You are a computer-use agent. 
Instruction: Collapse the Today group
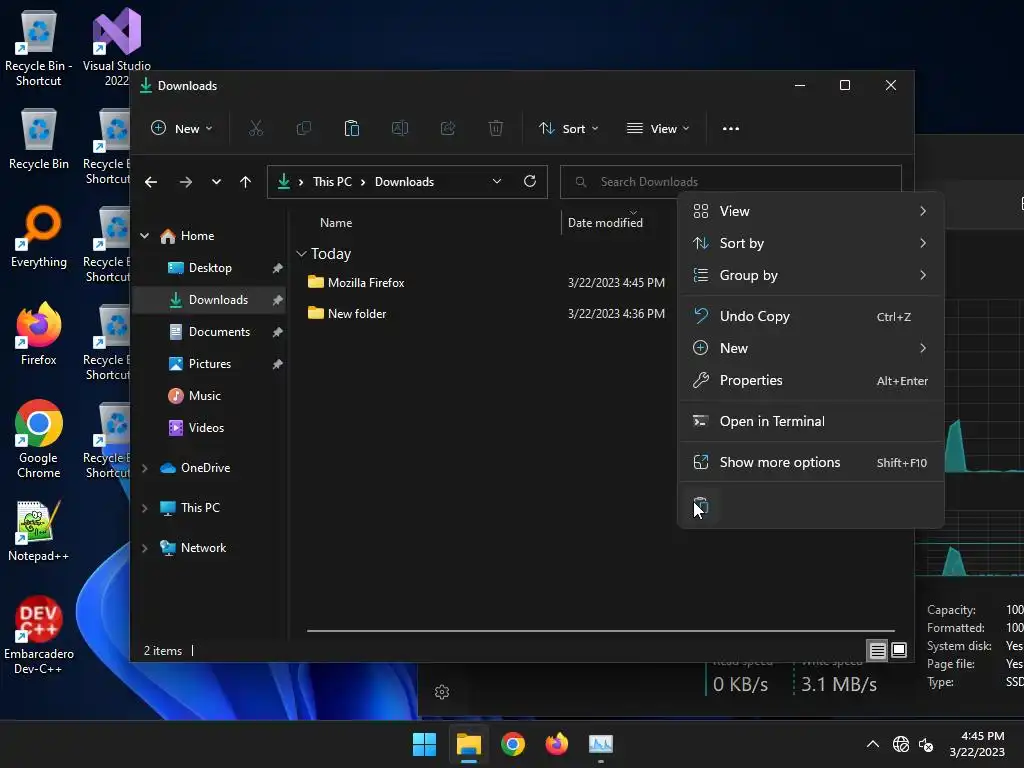click(x=301, y=253)
